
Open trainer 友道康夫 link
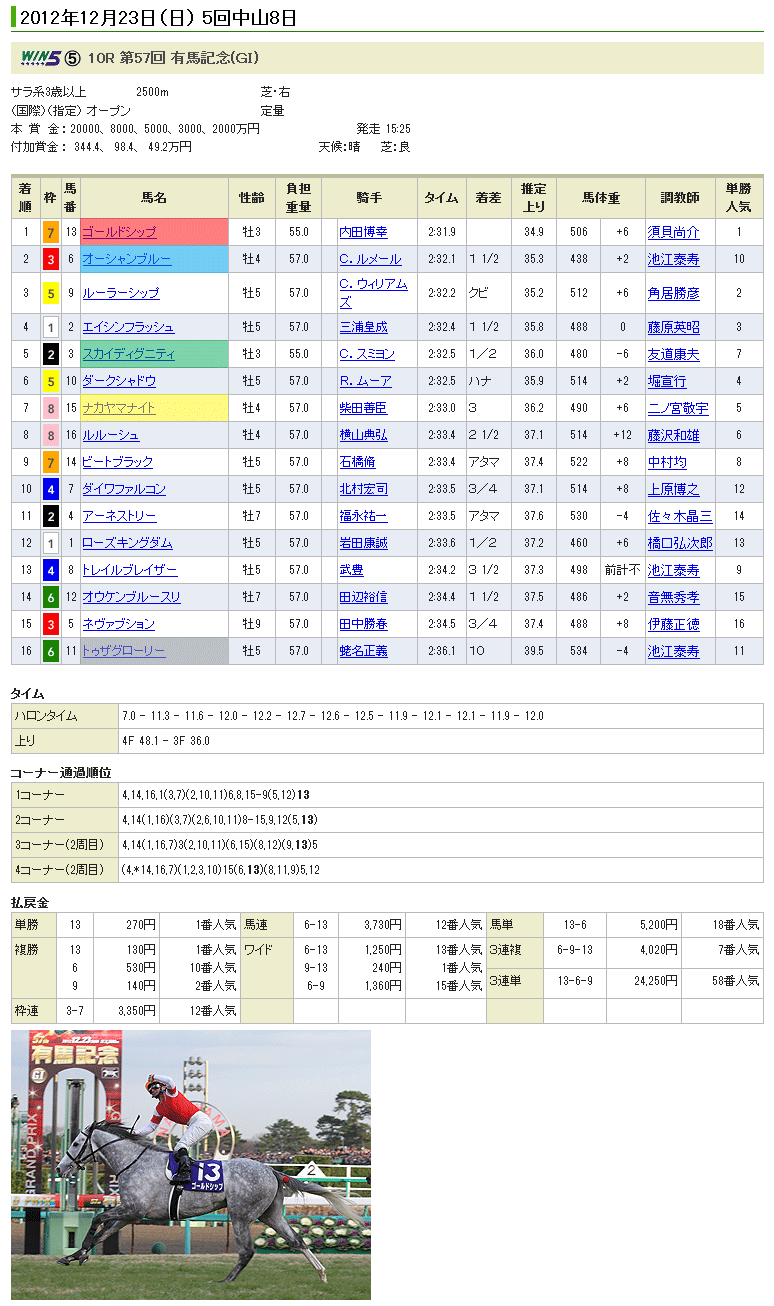pyautogui.click(x=673, y=354)
